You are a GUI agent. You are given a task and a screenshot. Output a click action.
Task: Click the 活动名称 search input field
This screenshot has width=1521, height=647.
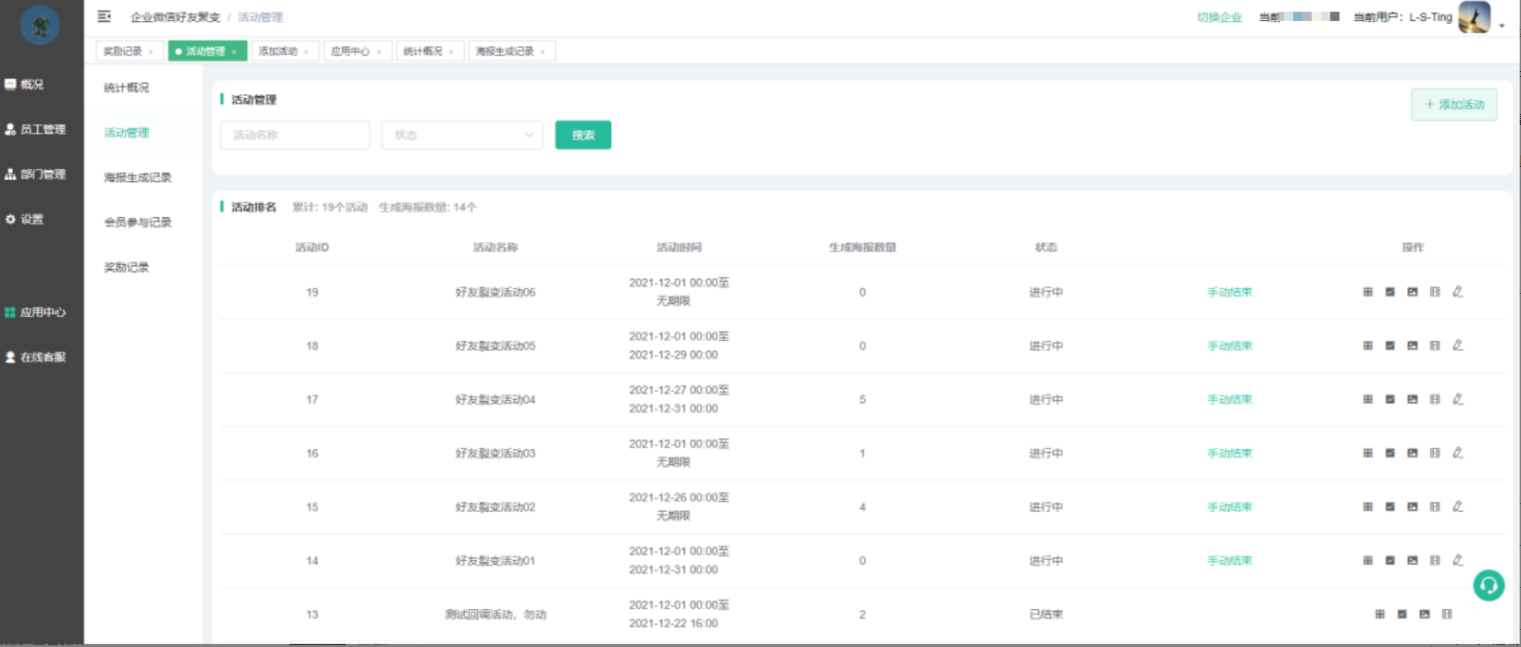295,135
